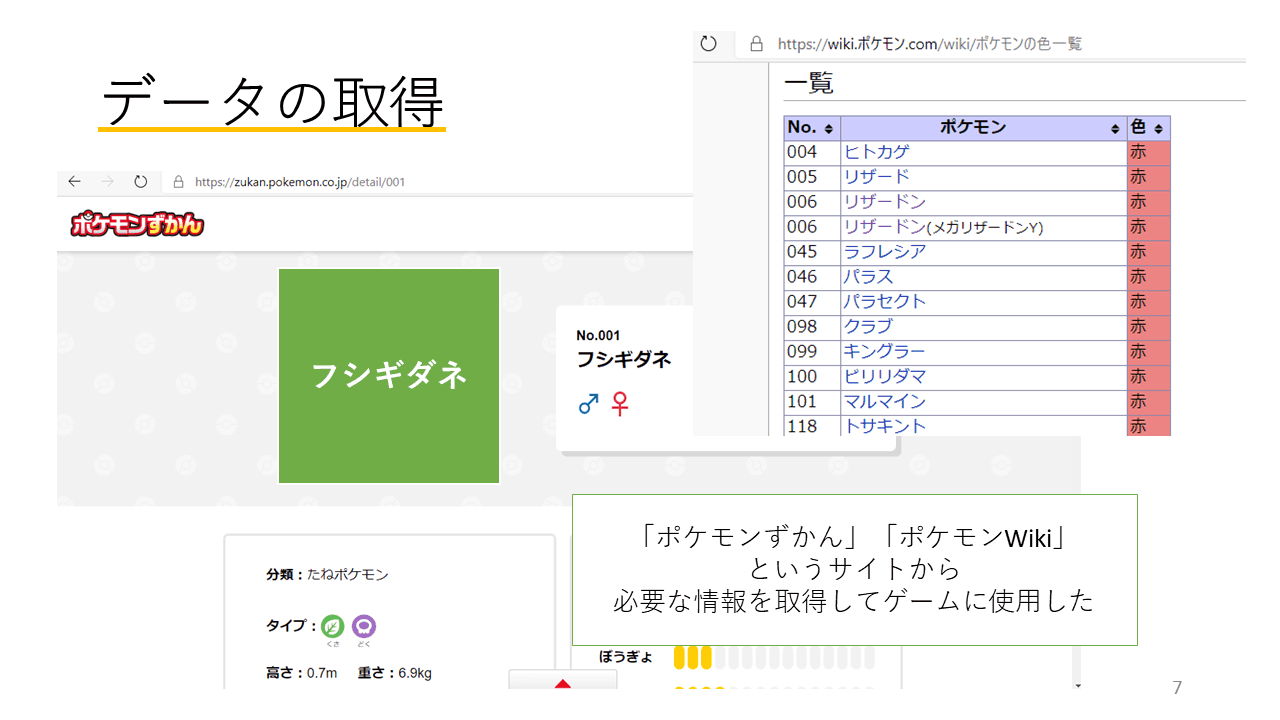Open the キングラー link
Screen dimensions: 1280x720
tap(885, 352)
